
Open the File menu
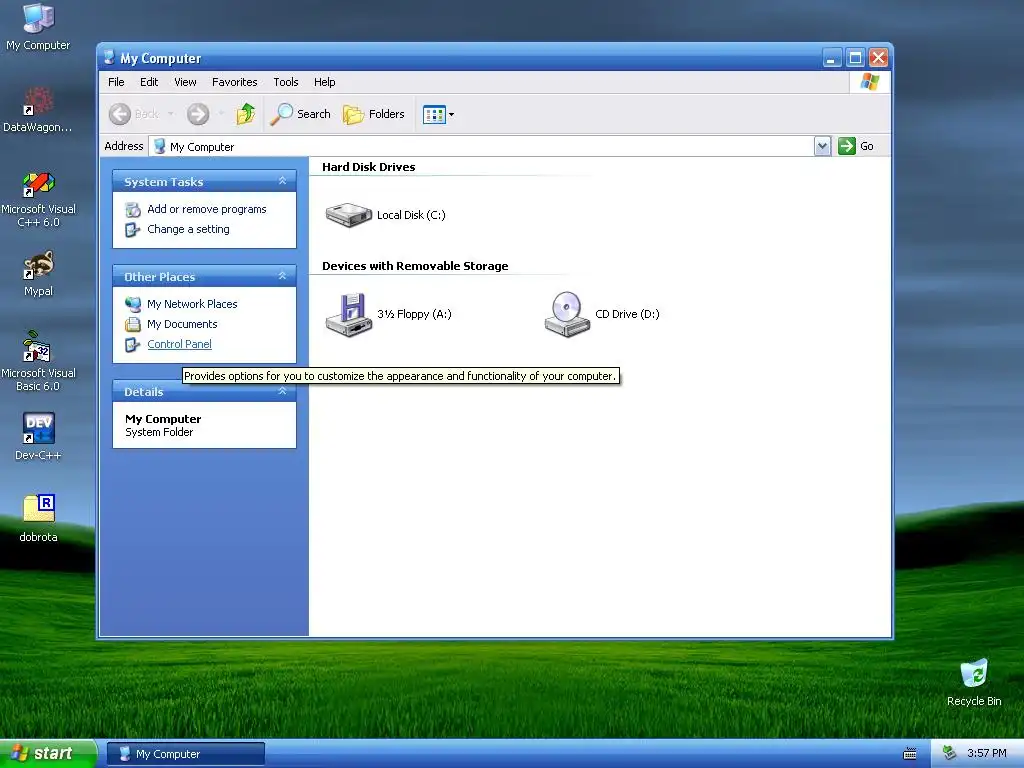pos(116,82)
